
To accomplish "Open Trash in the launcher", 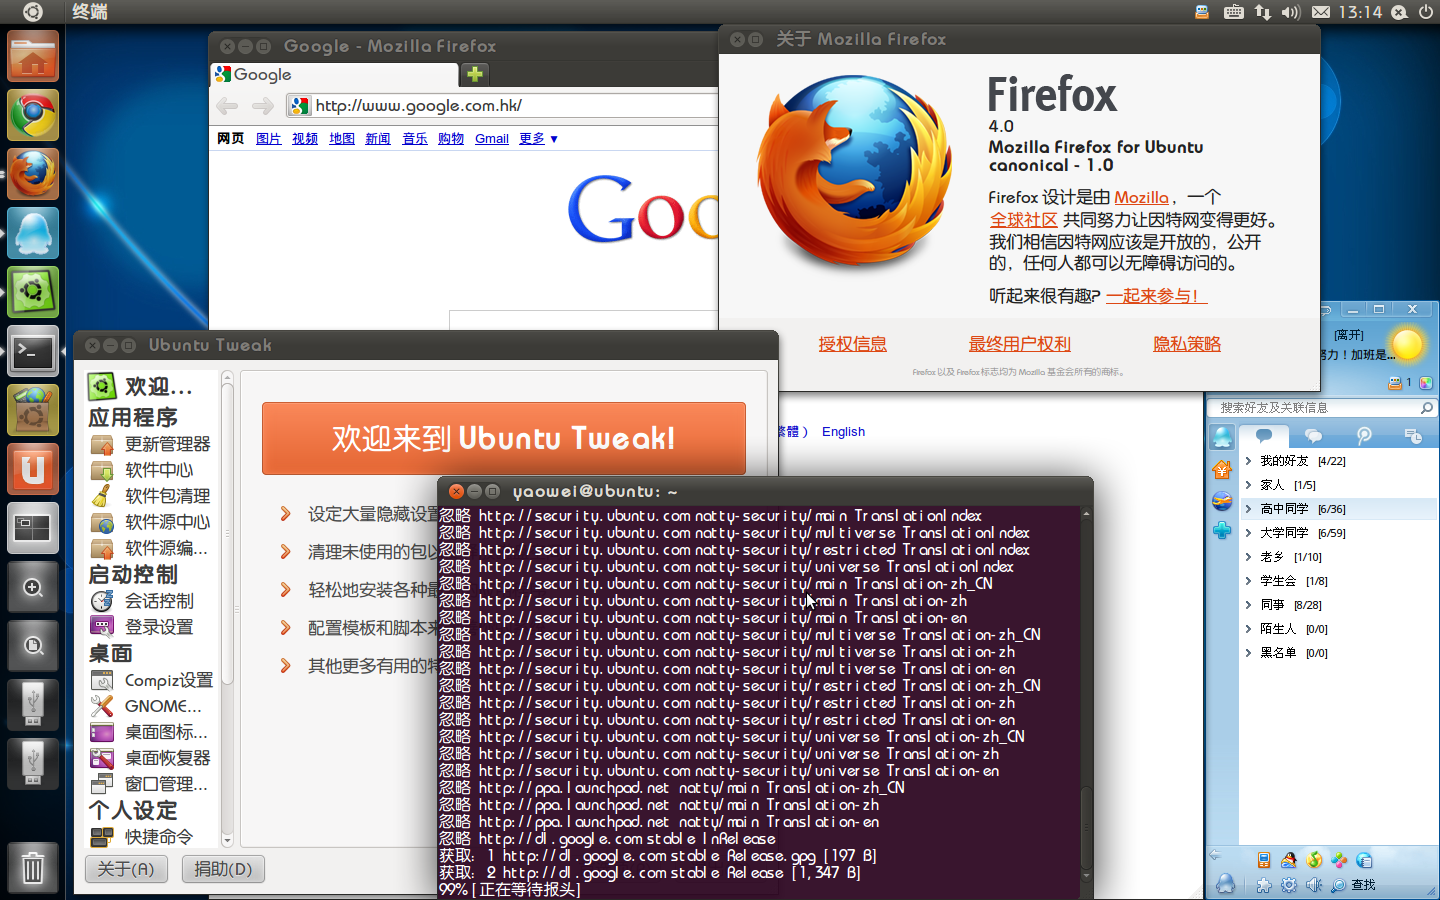I will click(x=33, y=868).
